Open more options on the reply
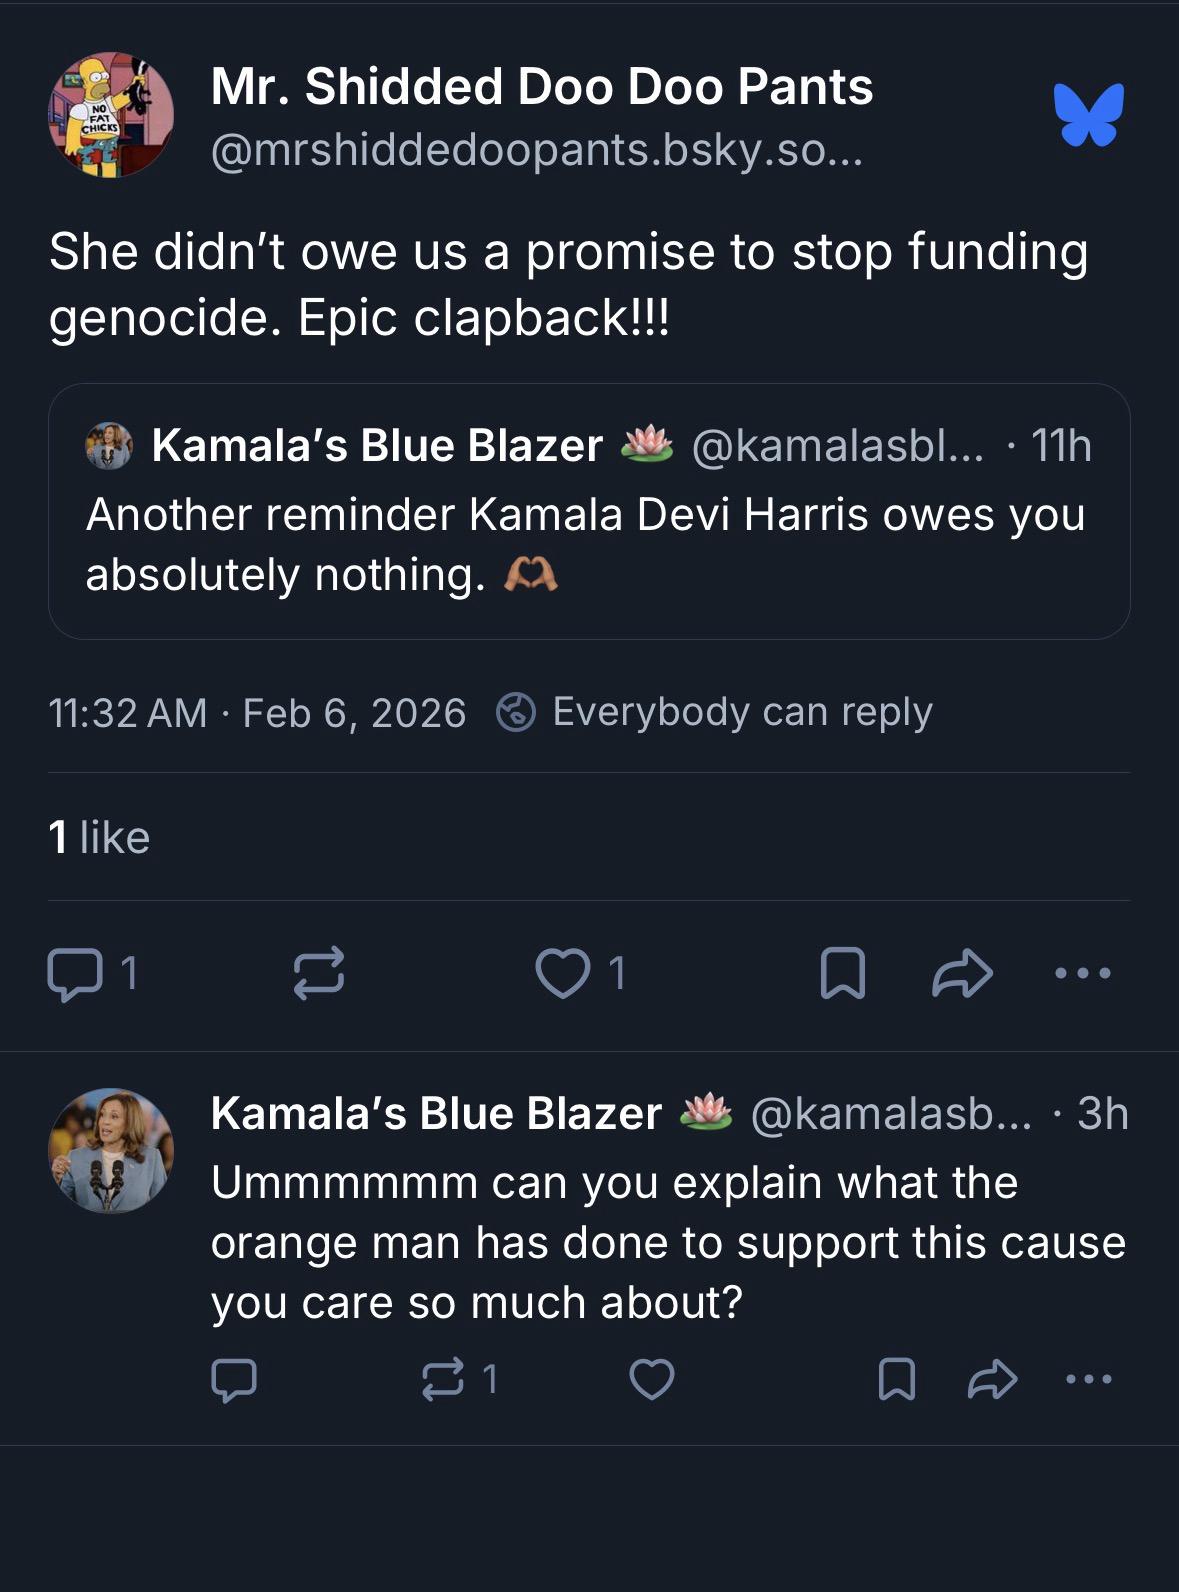Viewport: 1179px width, 1592px height. 1089,1380
